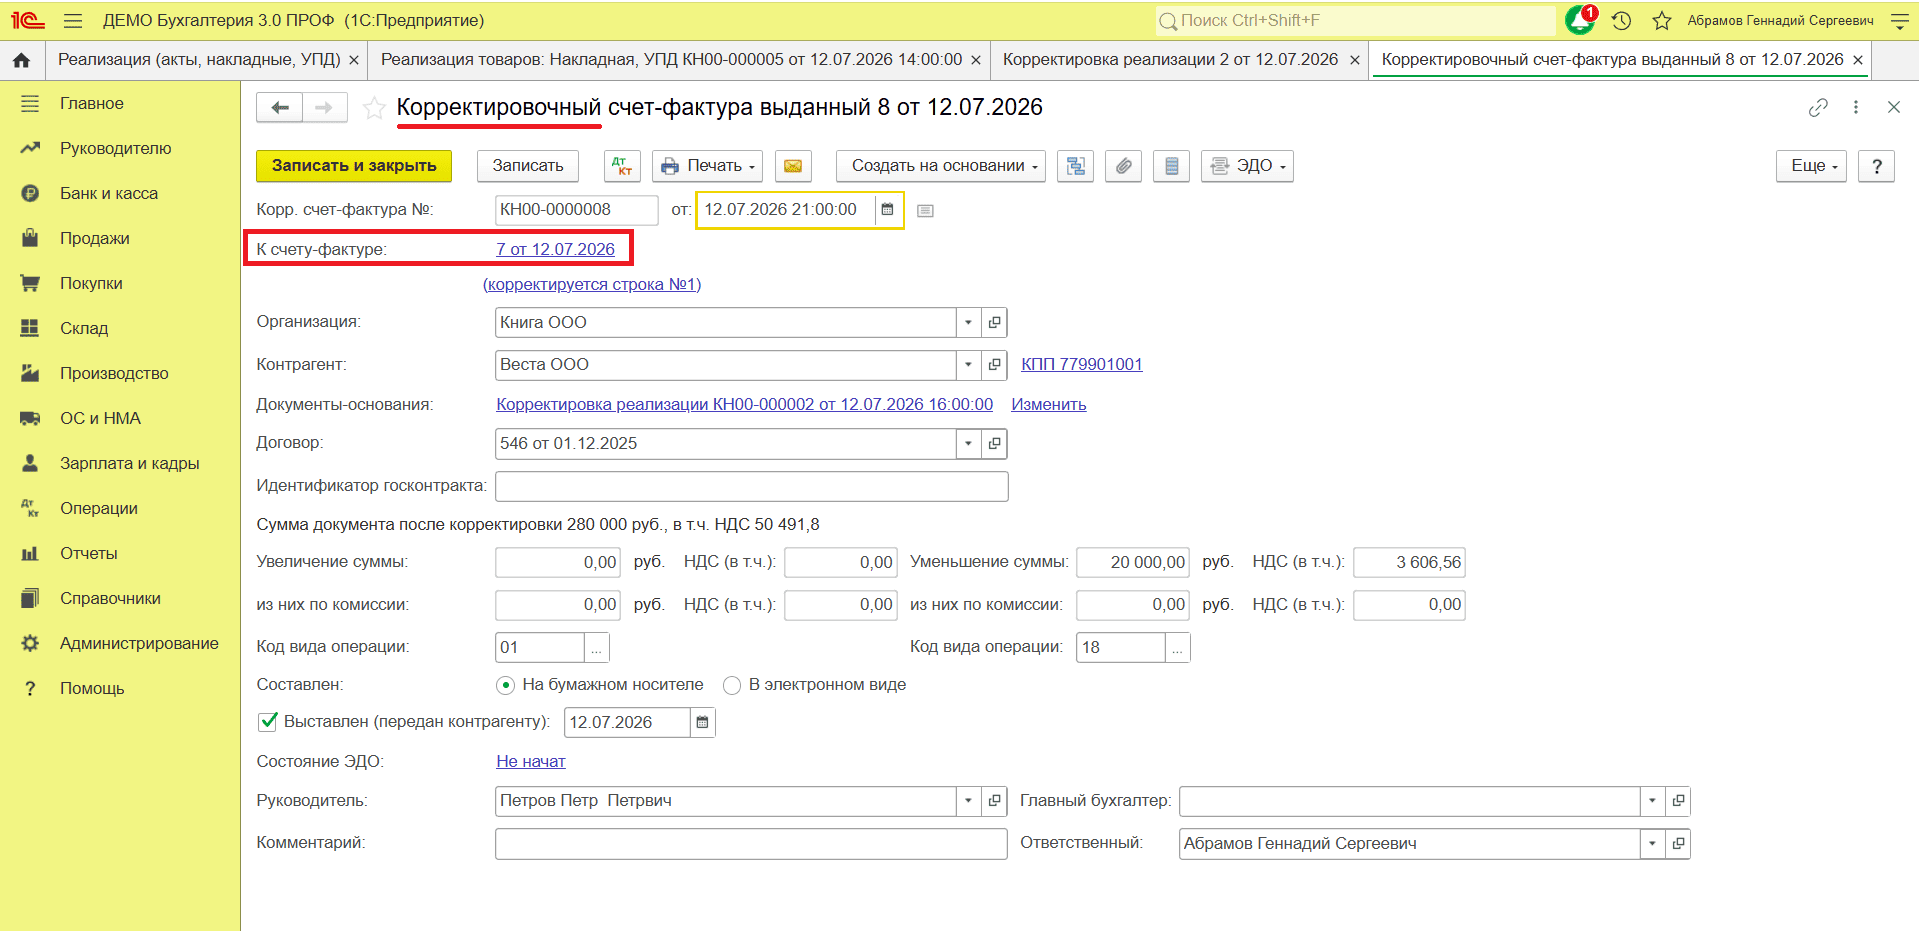Open Банк и касса section
This screenshot has width=1919, height=931.
click(x=109, y=193)
